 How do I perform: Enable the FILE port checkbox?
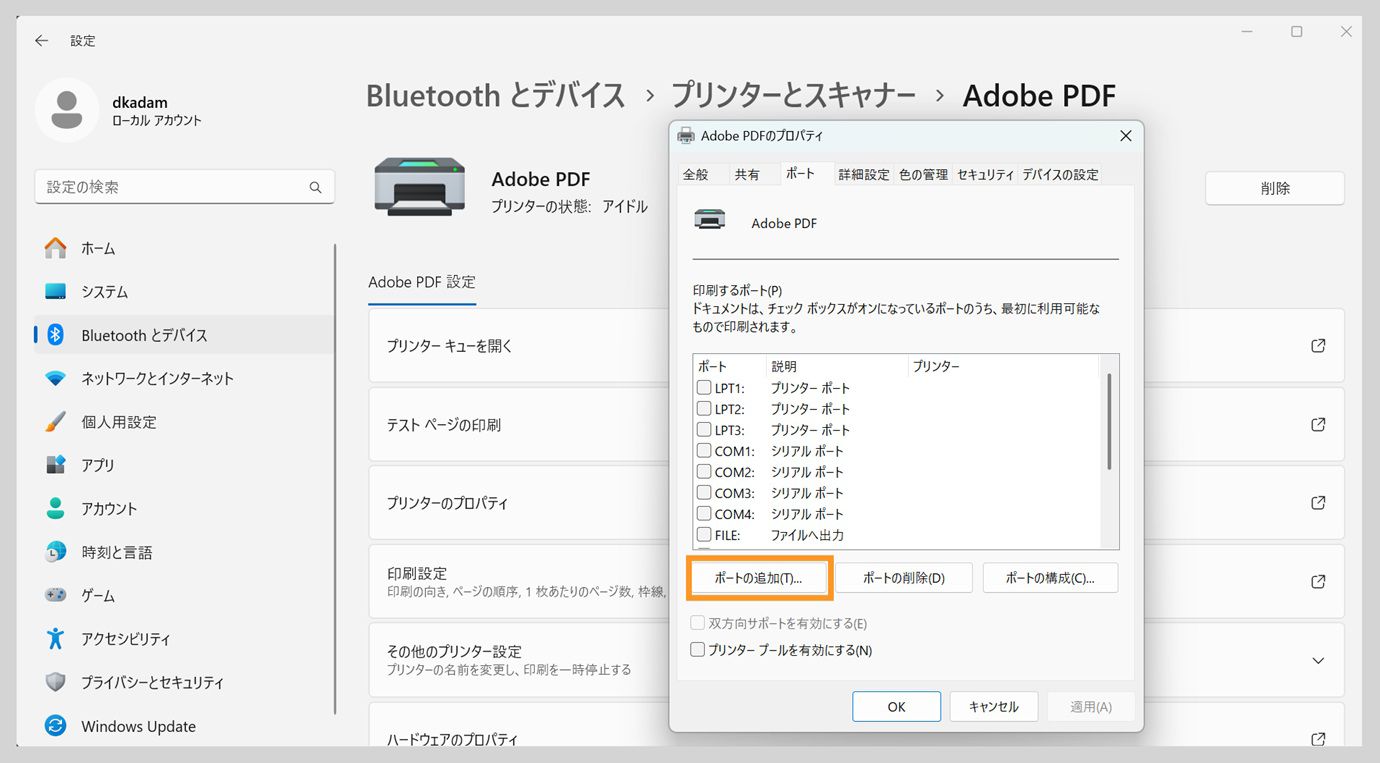(702, 534)
